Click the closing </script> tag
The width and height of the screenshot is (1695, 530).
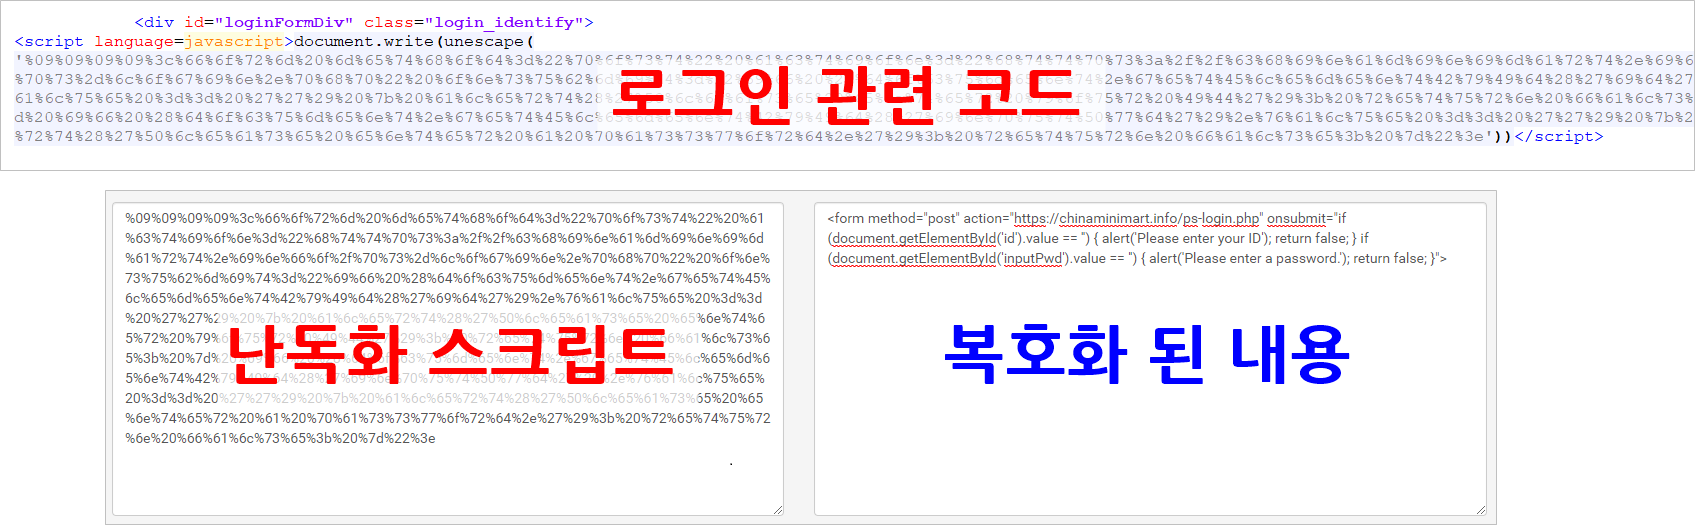pos(1559,136)
